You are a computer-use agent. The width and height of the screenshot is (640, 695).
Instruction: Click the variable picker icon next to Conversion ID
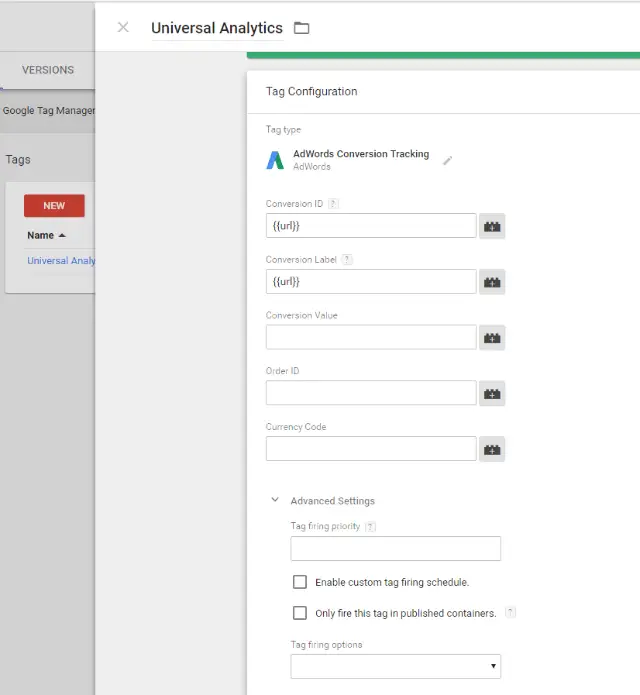(491, 227)
